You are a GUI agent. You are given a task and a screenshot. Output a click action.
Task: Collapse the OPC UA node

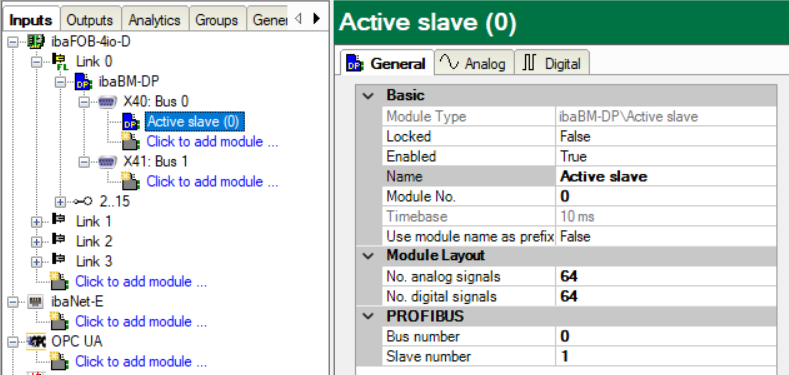[x=13, y=341]
